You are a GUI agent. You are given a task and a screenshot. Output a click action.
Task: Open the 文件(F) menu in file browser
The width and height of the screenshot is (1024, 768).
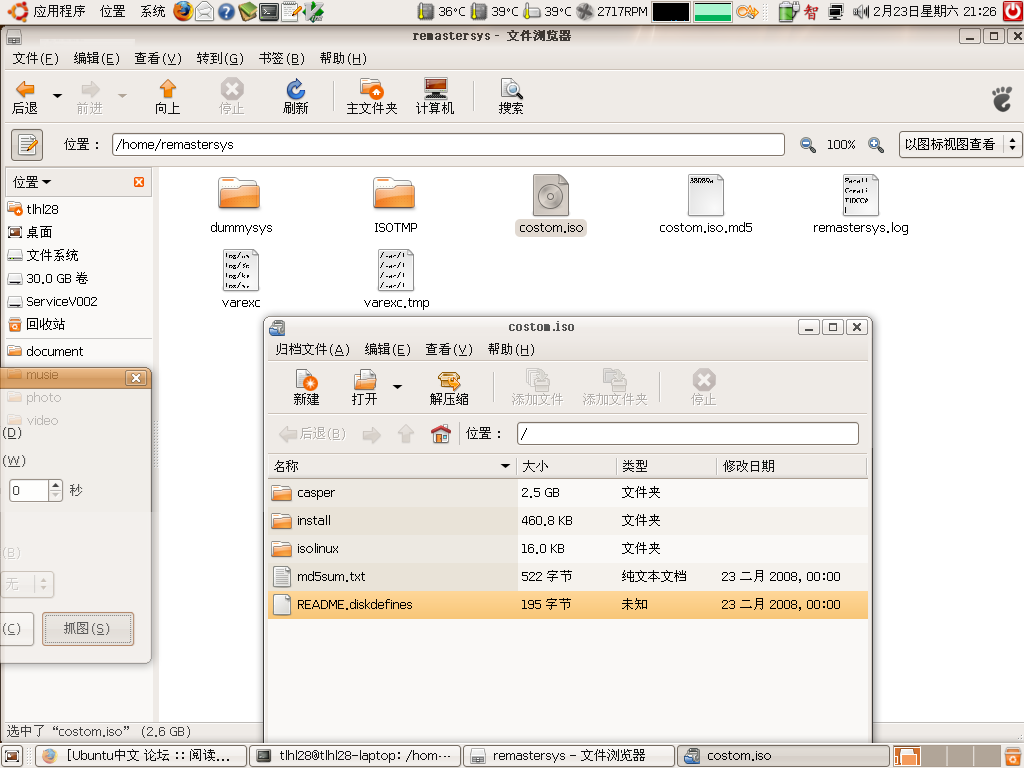35,59
